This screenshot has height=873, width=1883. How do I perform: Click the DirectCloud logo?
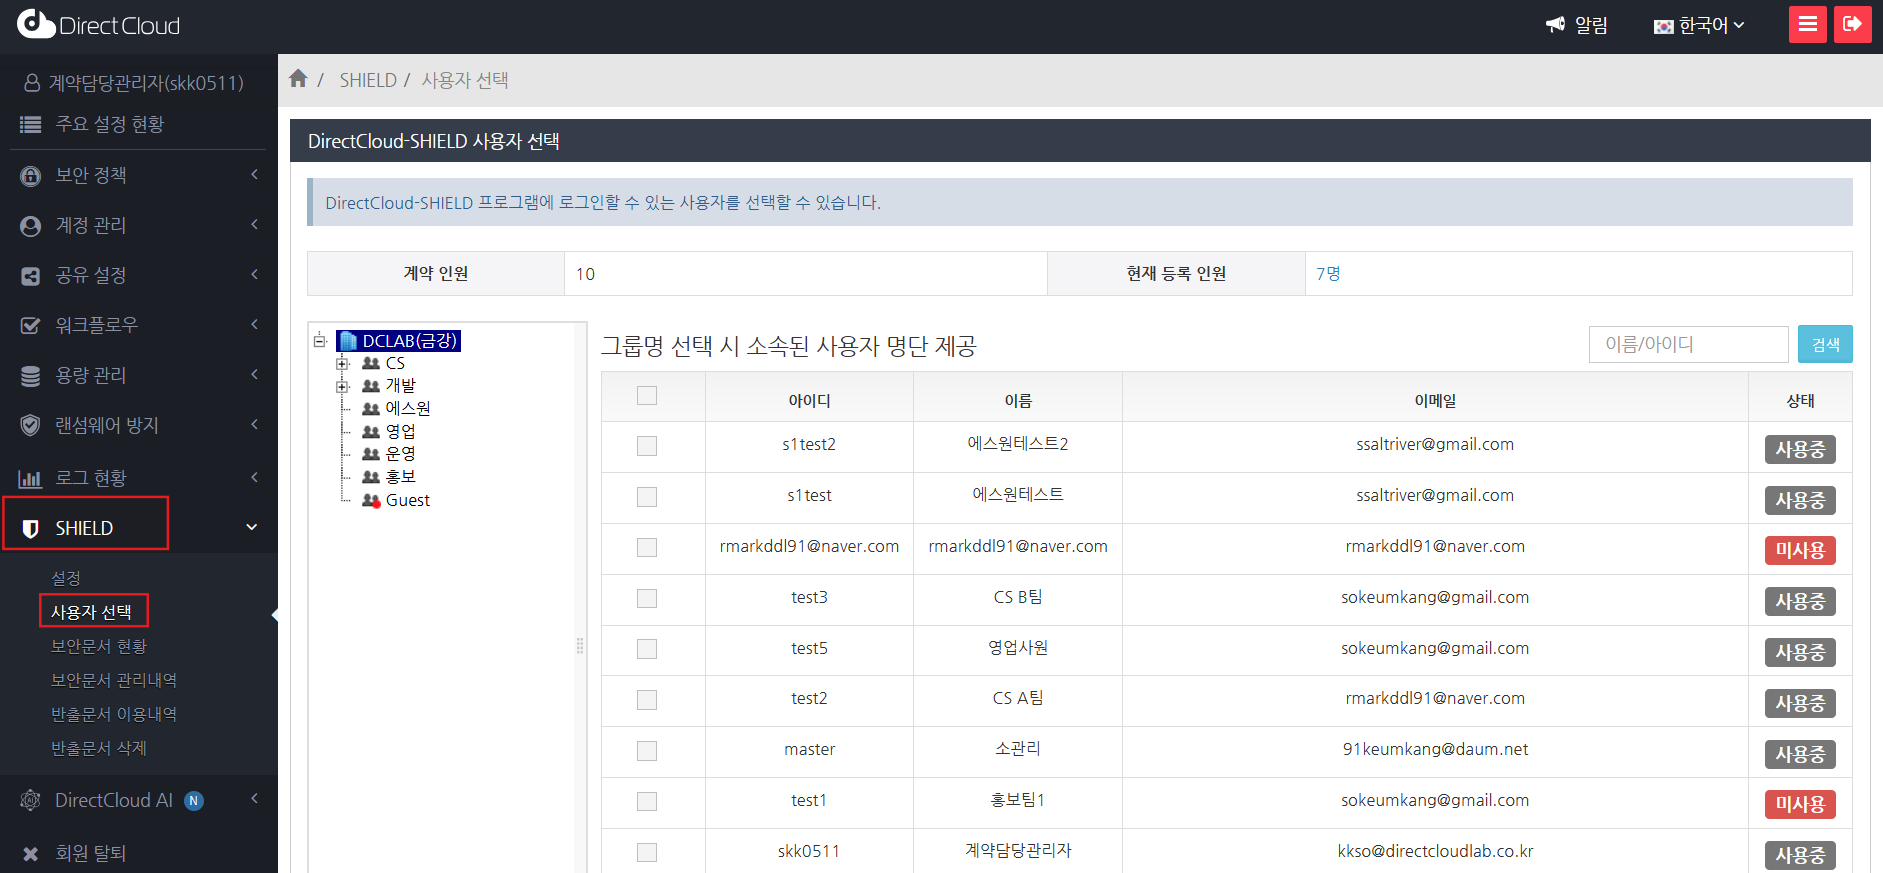[x=98, y=25]
